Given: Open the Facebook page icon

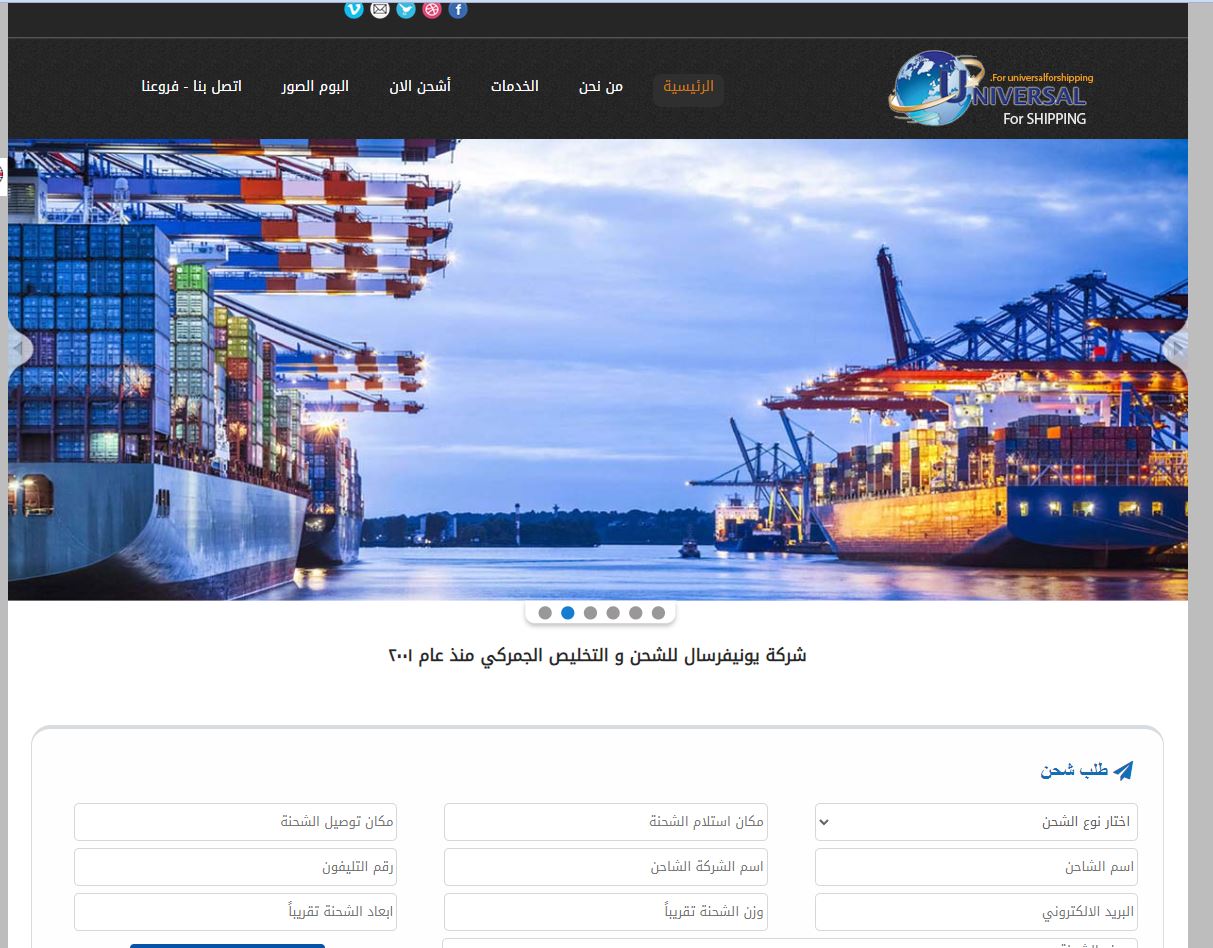Looking at the screenshot, I should (458, 10).
